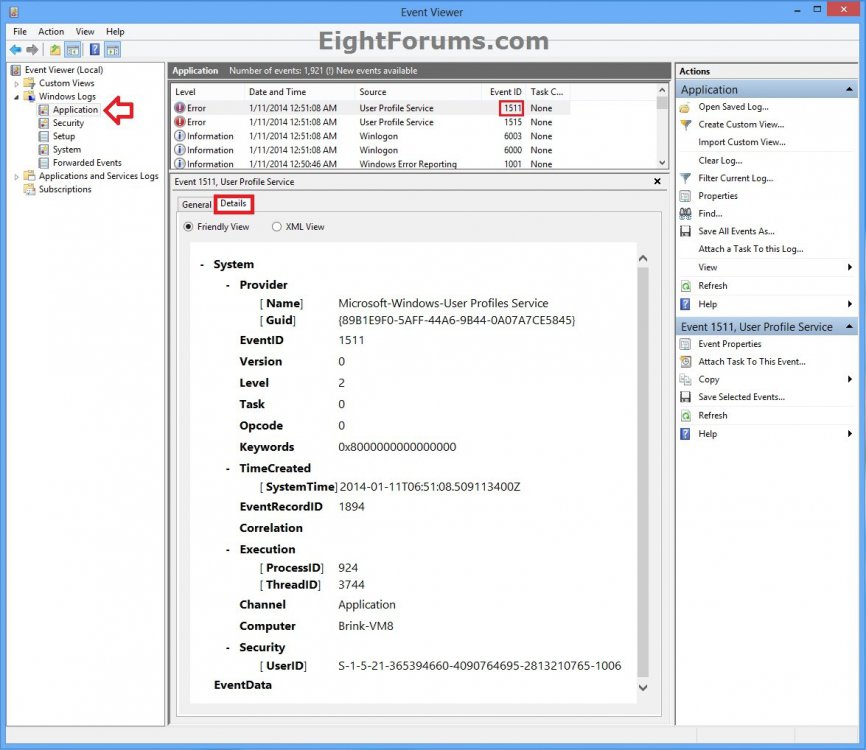
Task: Select the Winlogon 6003 Information event row
Action: (371, 136)
